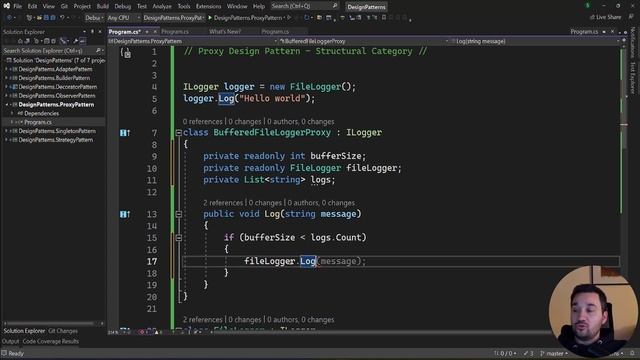The height and width of the screenshot is (360, 640).
Task: Select DesignPatterns.BuilderPattern project
Action: coord(54,78)
